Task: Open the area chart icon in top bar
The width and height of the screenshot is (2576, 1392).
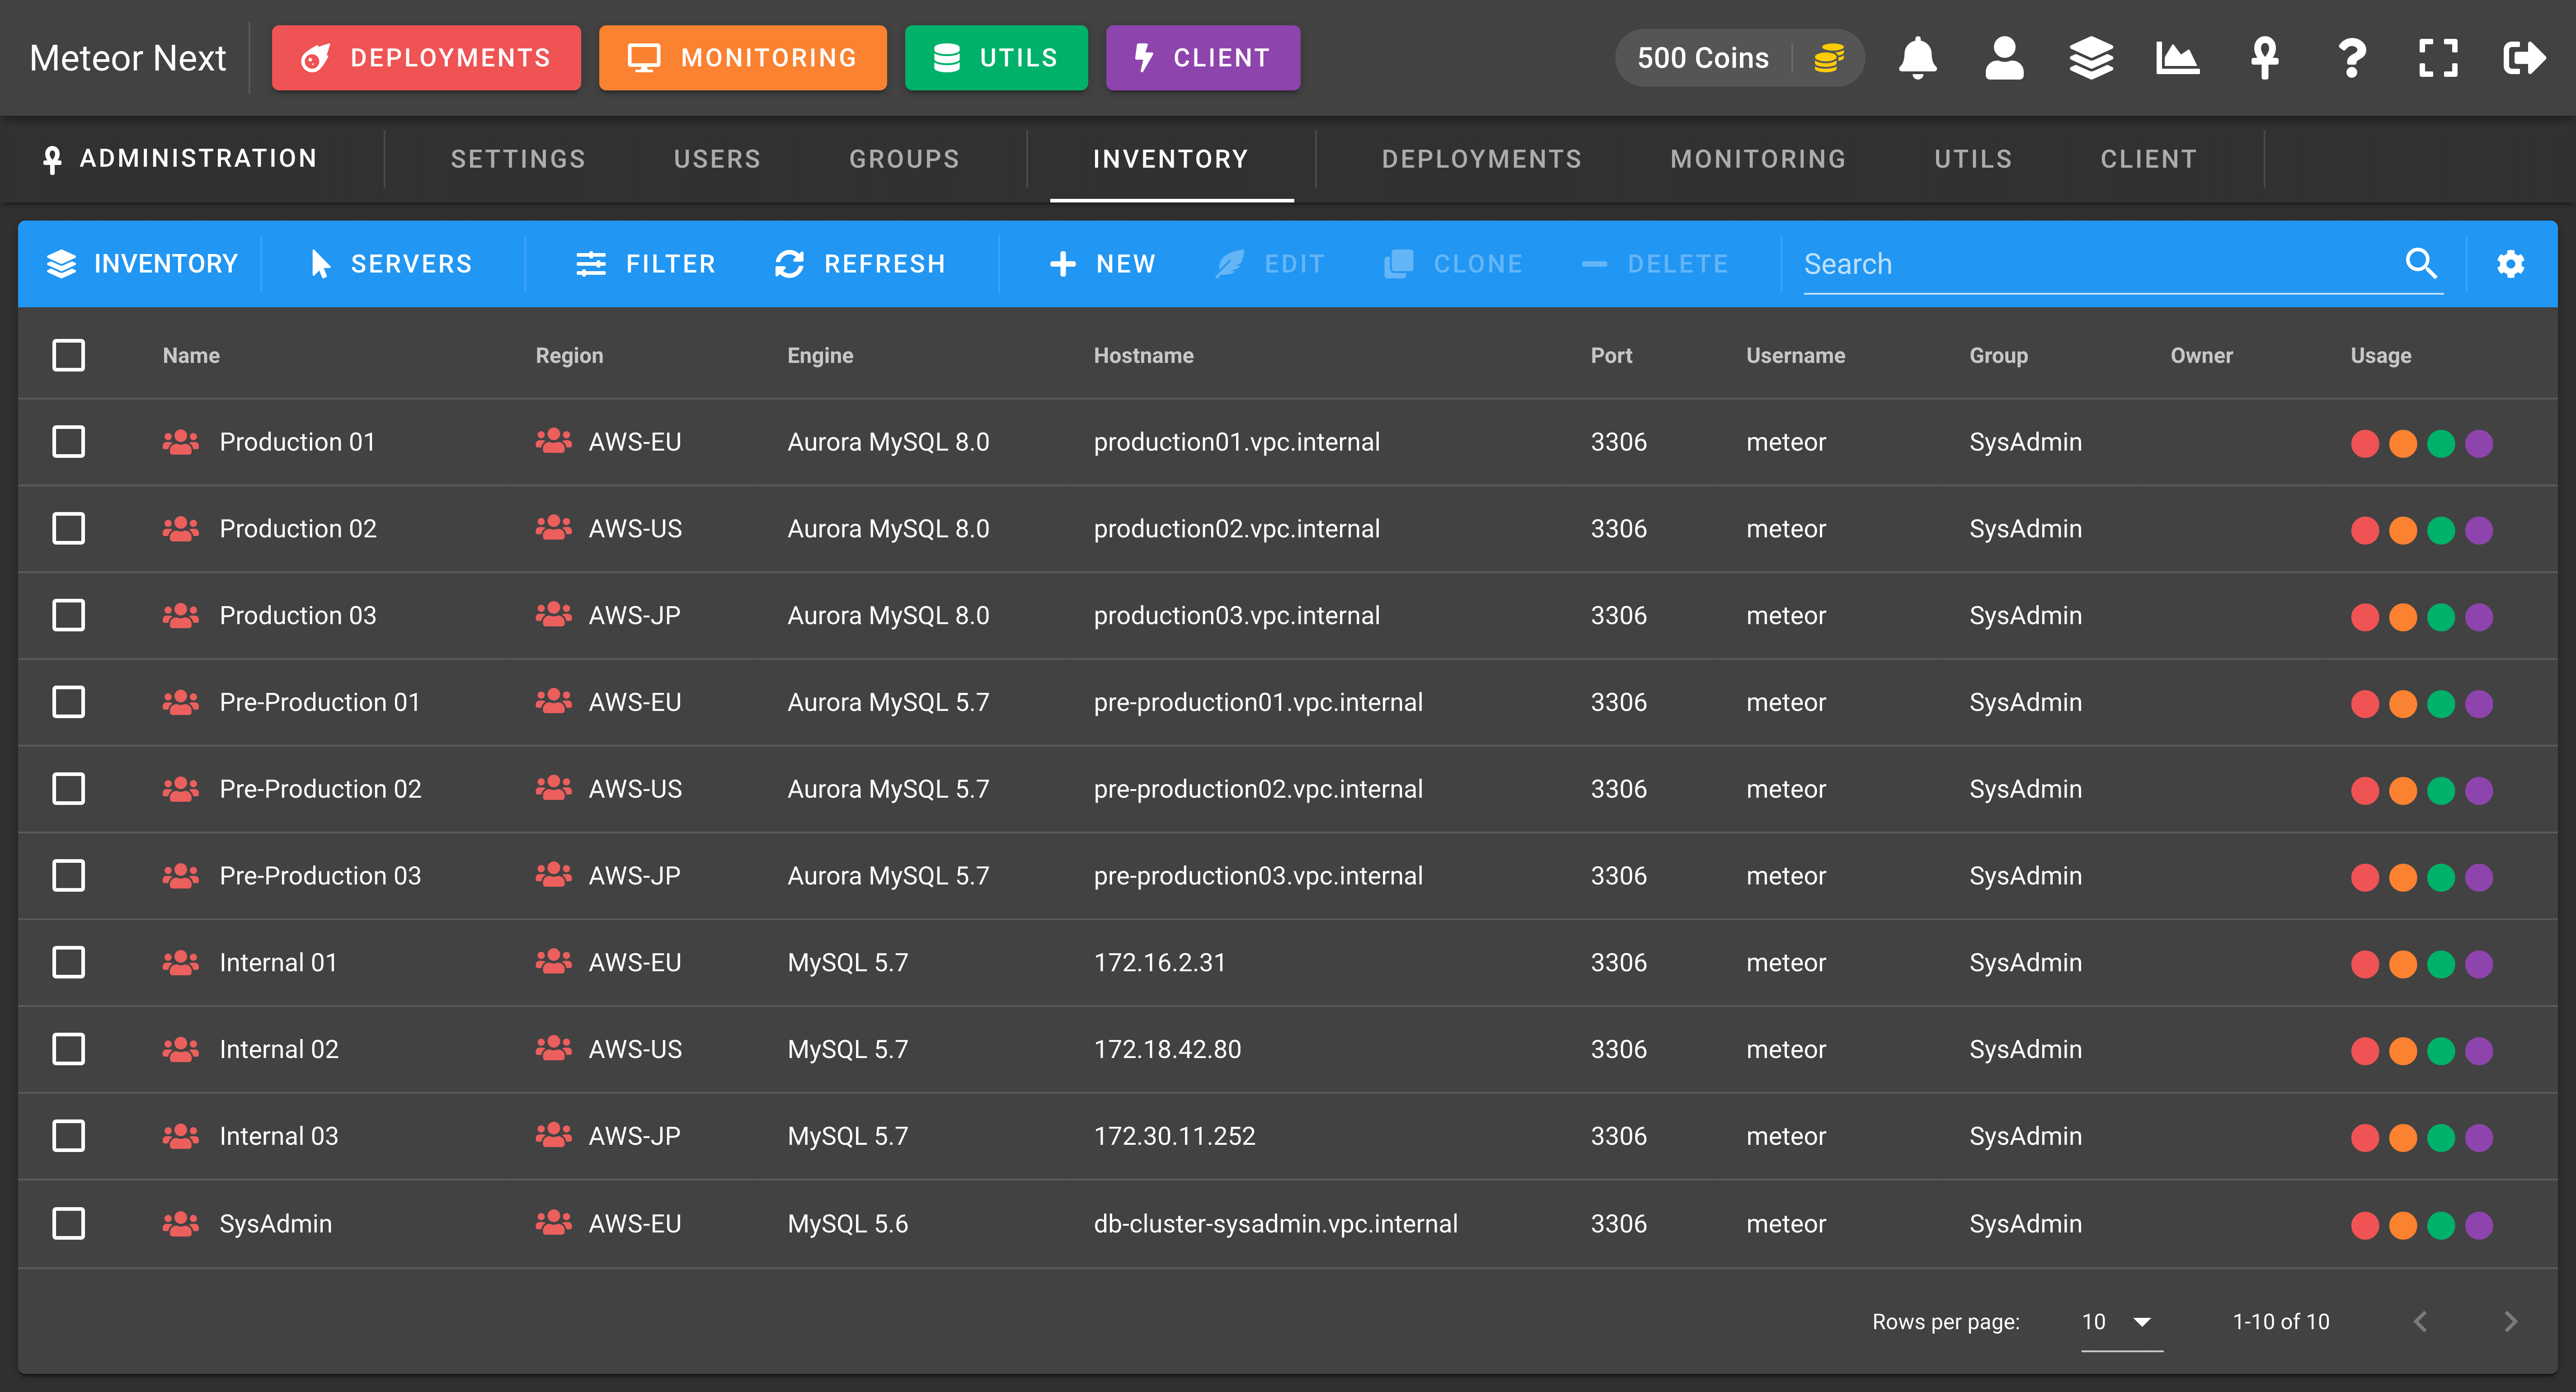Action: coord(2177,58)
